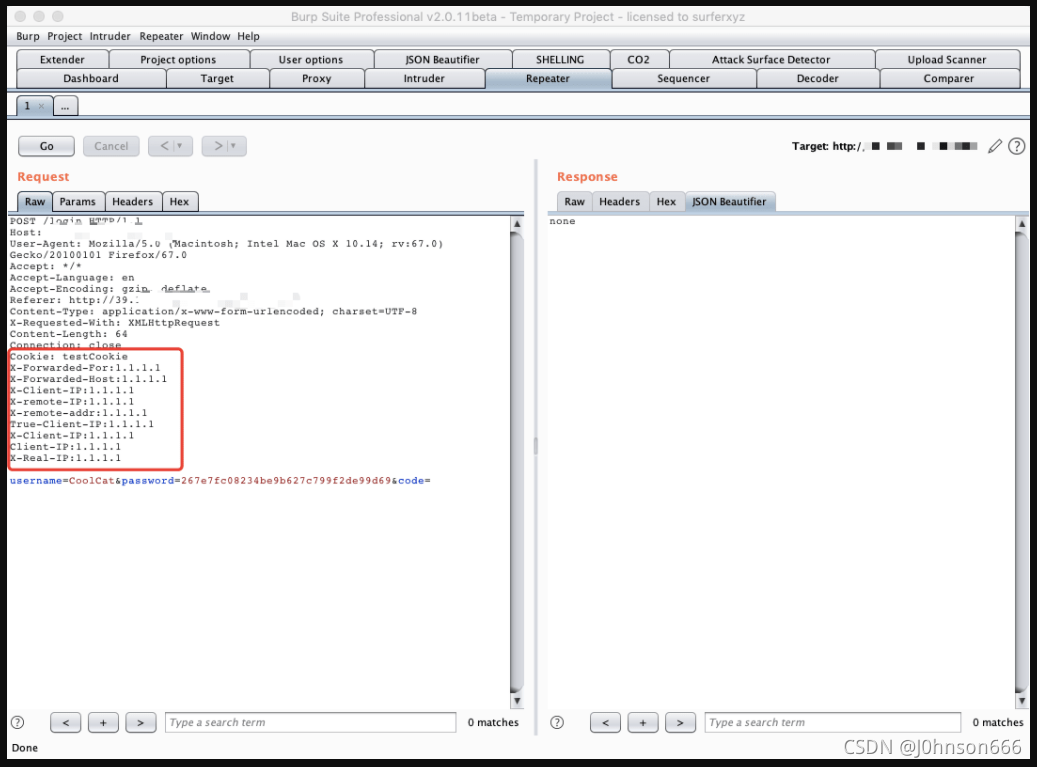Open help icon beside response search bar
This screenshot has height=767, width=1037.
(x=557, y=722)
